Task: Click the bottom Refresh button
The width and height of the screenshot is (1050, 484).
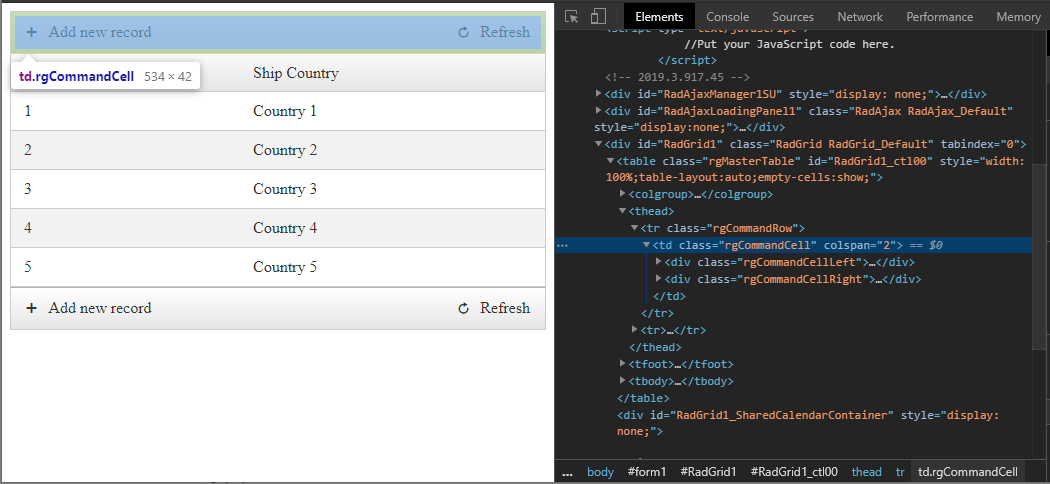Action: [x=504, y=308]
